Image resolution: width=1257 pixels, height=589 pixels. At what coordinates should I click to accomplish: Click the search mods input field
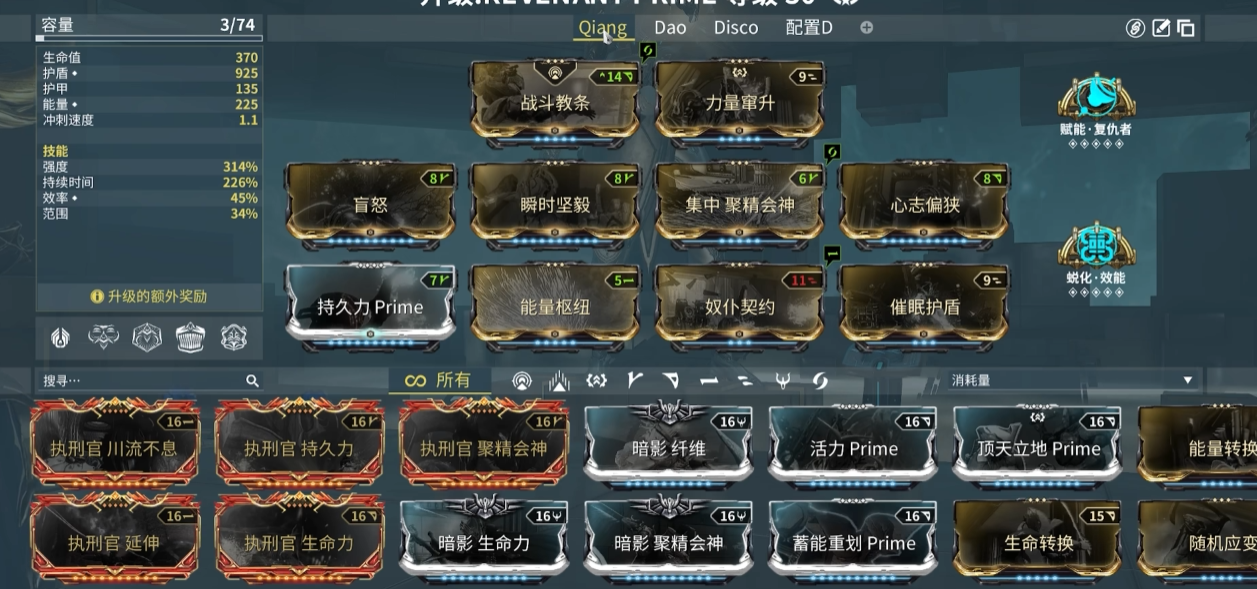pos(150,381)
